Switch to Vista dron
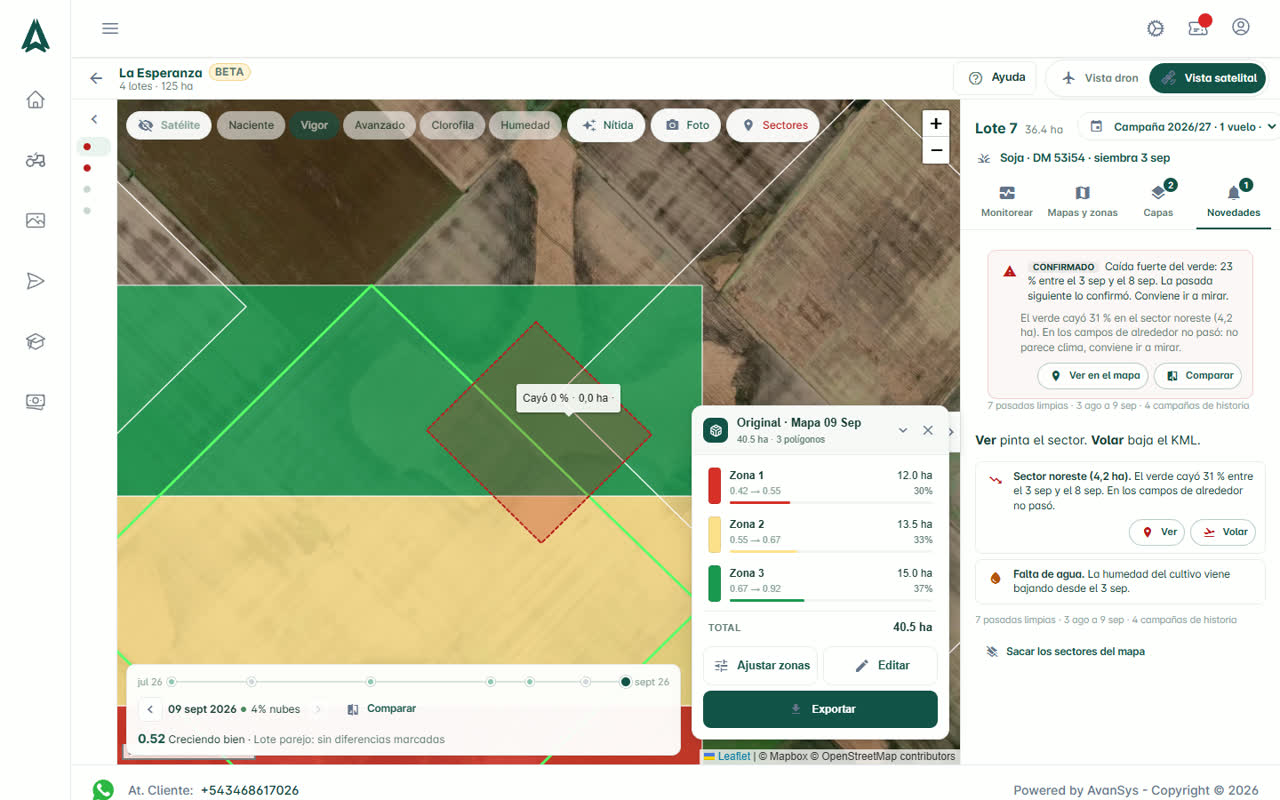The height and width of the screenshot is (800, 1280). click(1100, 78)
